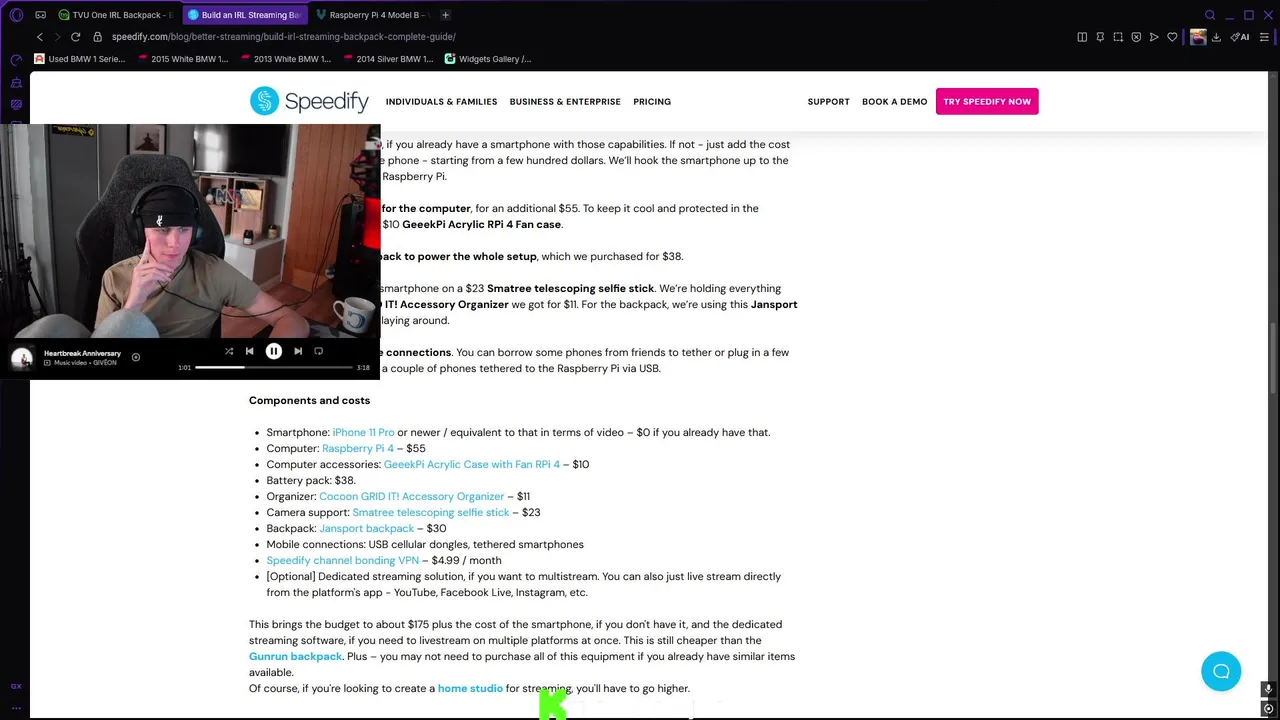The width and height of the screenshot is (1280, 720).
Task: Open the ad blocker shield icon
Action: (x=1136, y=37)
